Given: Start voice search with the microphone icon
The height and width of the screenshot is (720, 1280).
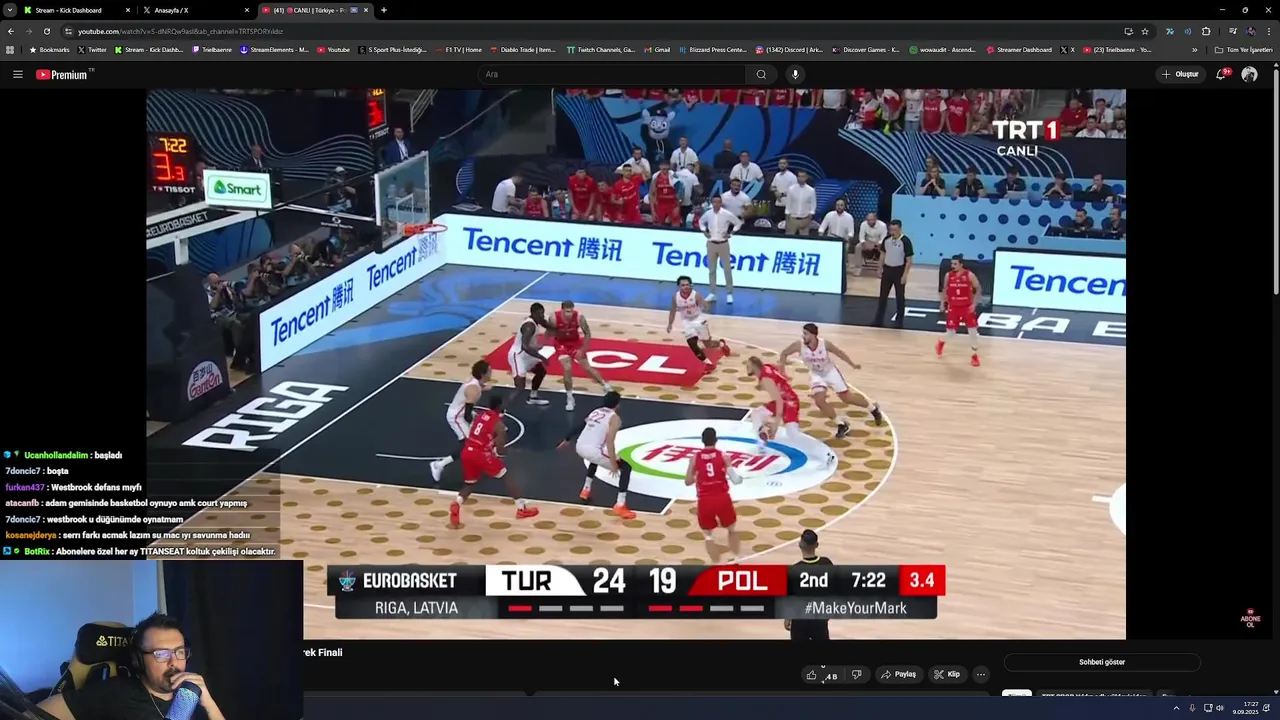Looking at the screenshot, I should [x=795, y=74].
